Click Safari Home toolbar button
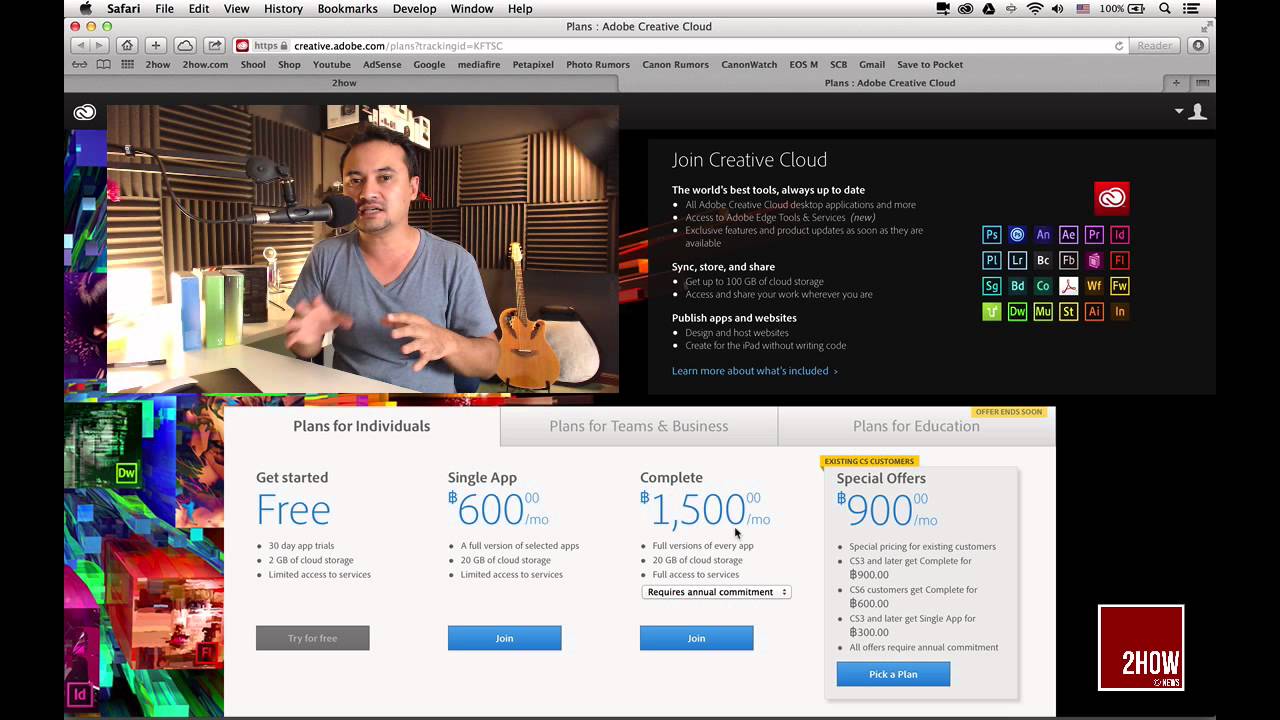Viewport: 1280px width, 720px height. click(126, 45)
